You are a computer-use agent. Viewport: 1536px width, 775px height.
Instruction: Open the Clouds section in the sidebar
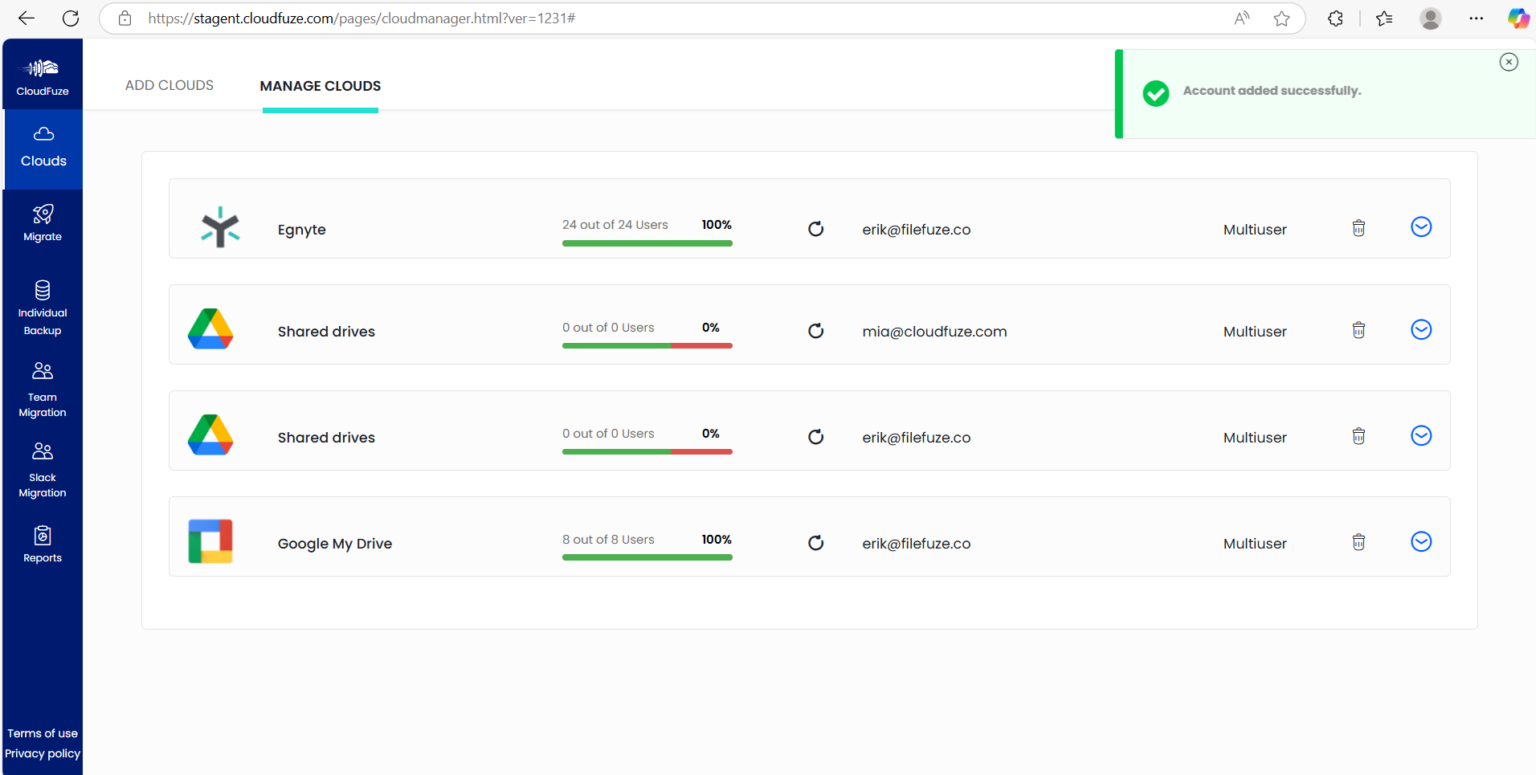point(42,146)
